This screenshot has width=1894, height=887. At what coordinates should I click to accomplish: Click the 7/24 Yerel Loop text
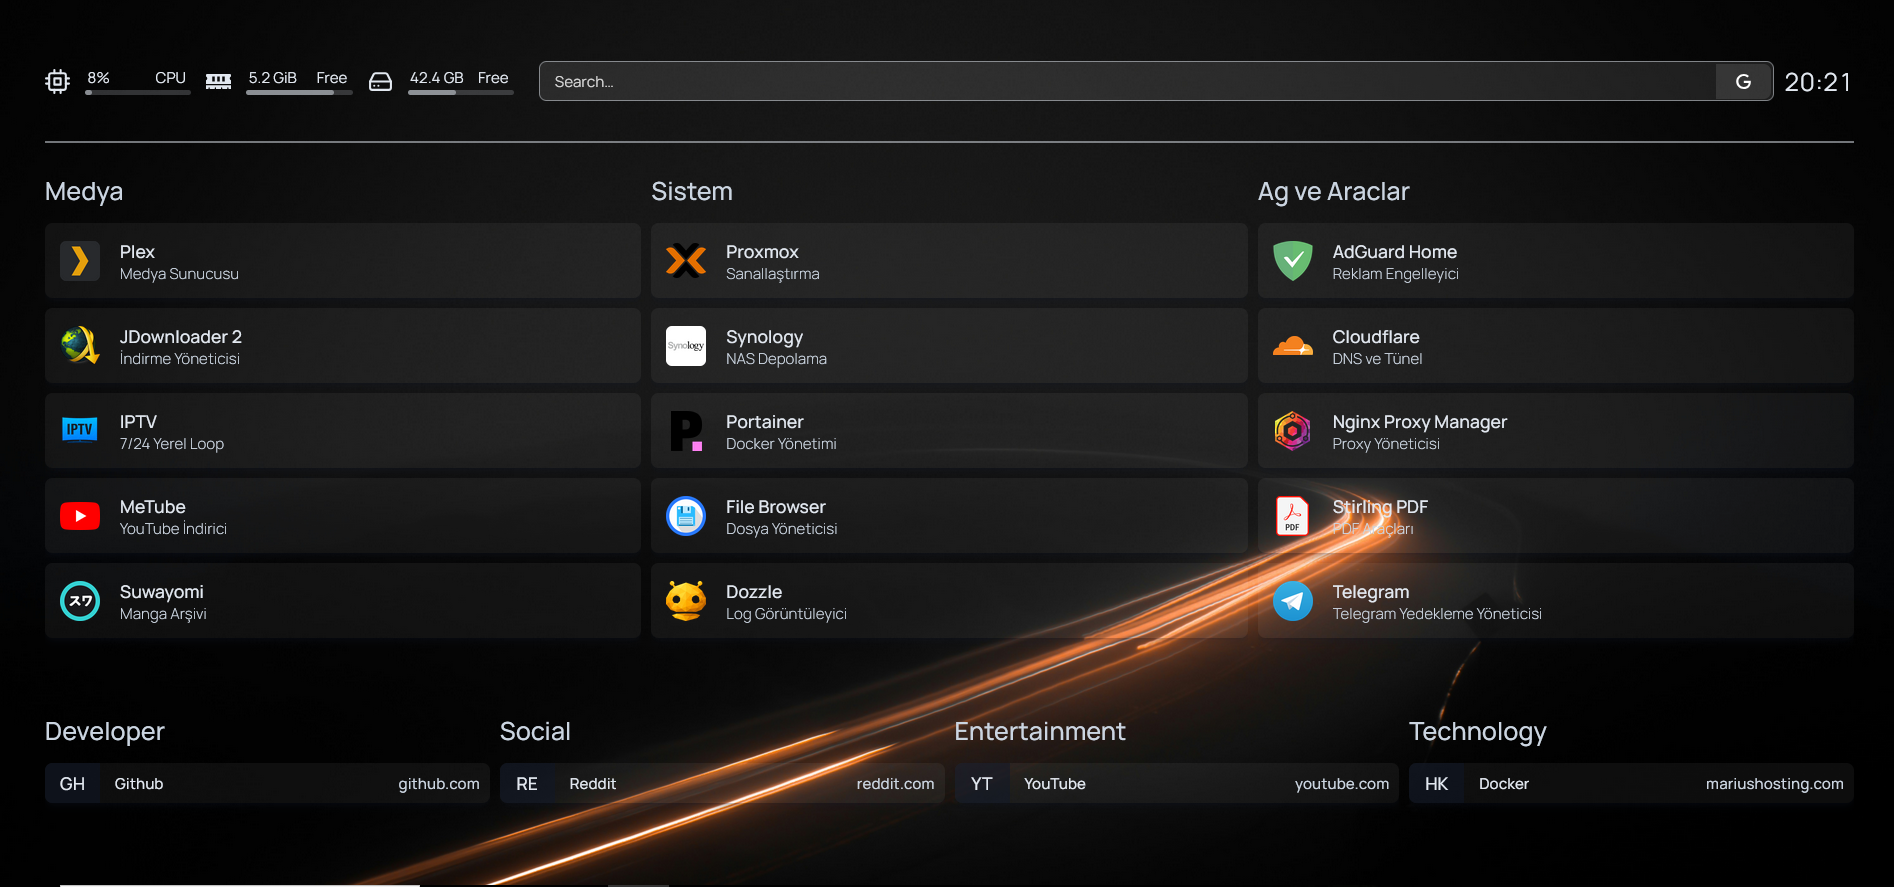click(172, 444)
